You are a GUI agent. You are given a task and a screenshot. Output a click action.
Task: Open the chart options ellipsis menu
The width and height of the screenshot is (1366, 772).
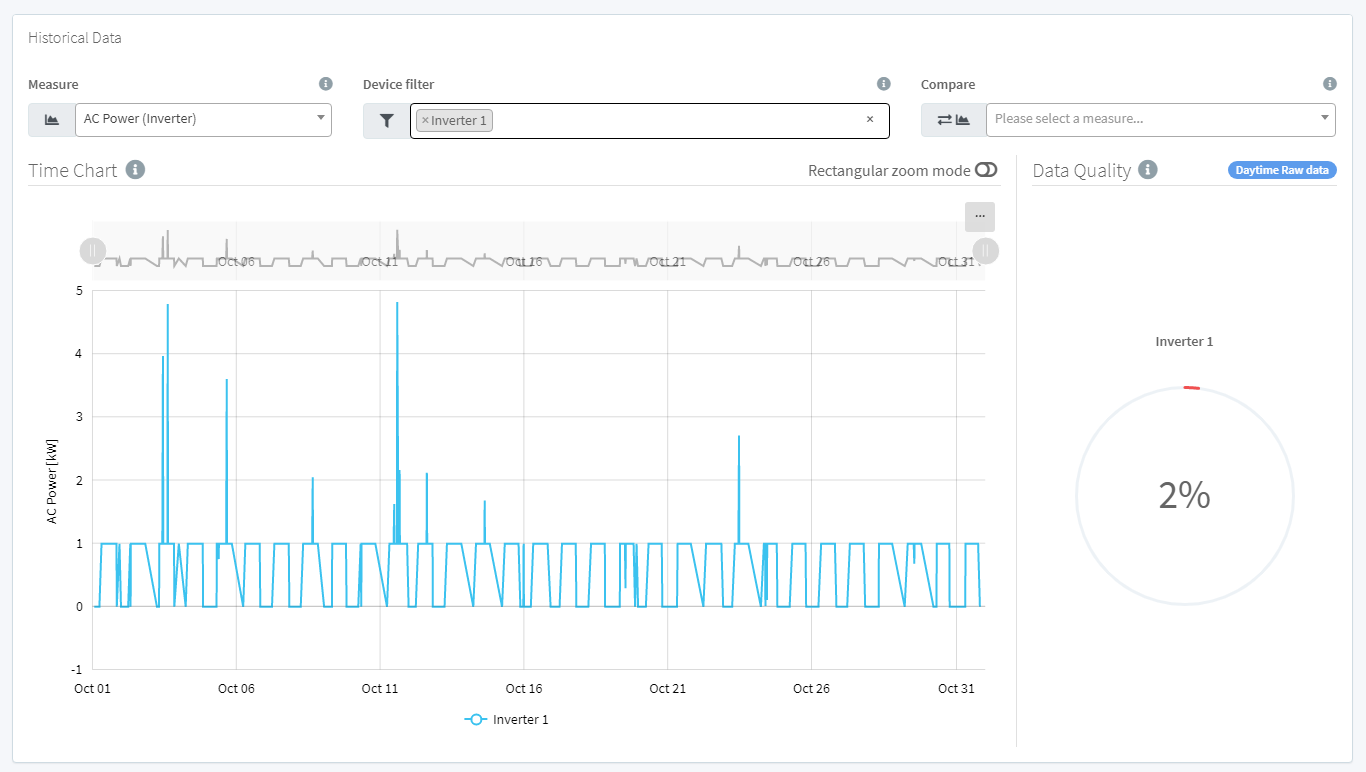979,216
